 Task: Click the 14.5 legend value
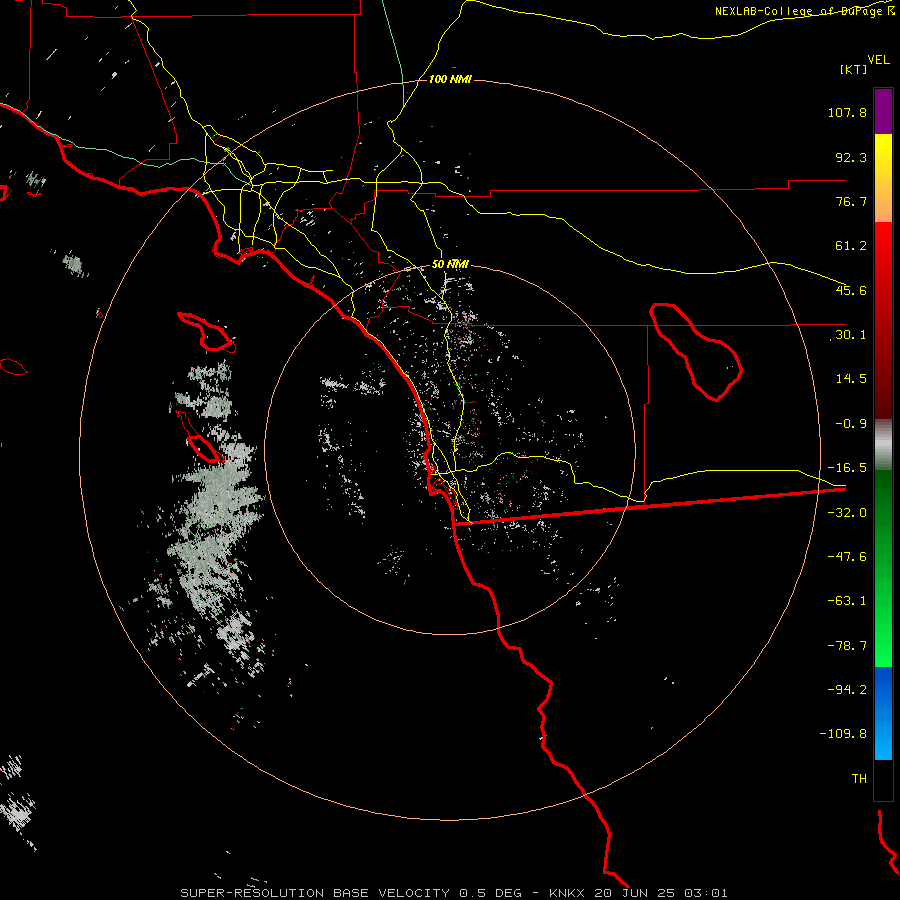pyautogui.click(x=851, y=379)
